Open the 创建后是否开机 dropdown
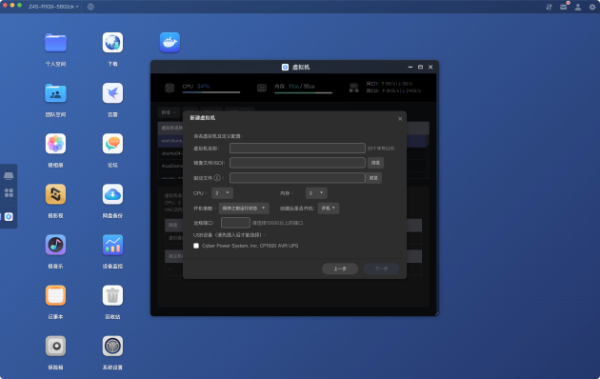 coord(328,208)
